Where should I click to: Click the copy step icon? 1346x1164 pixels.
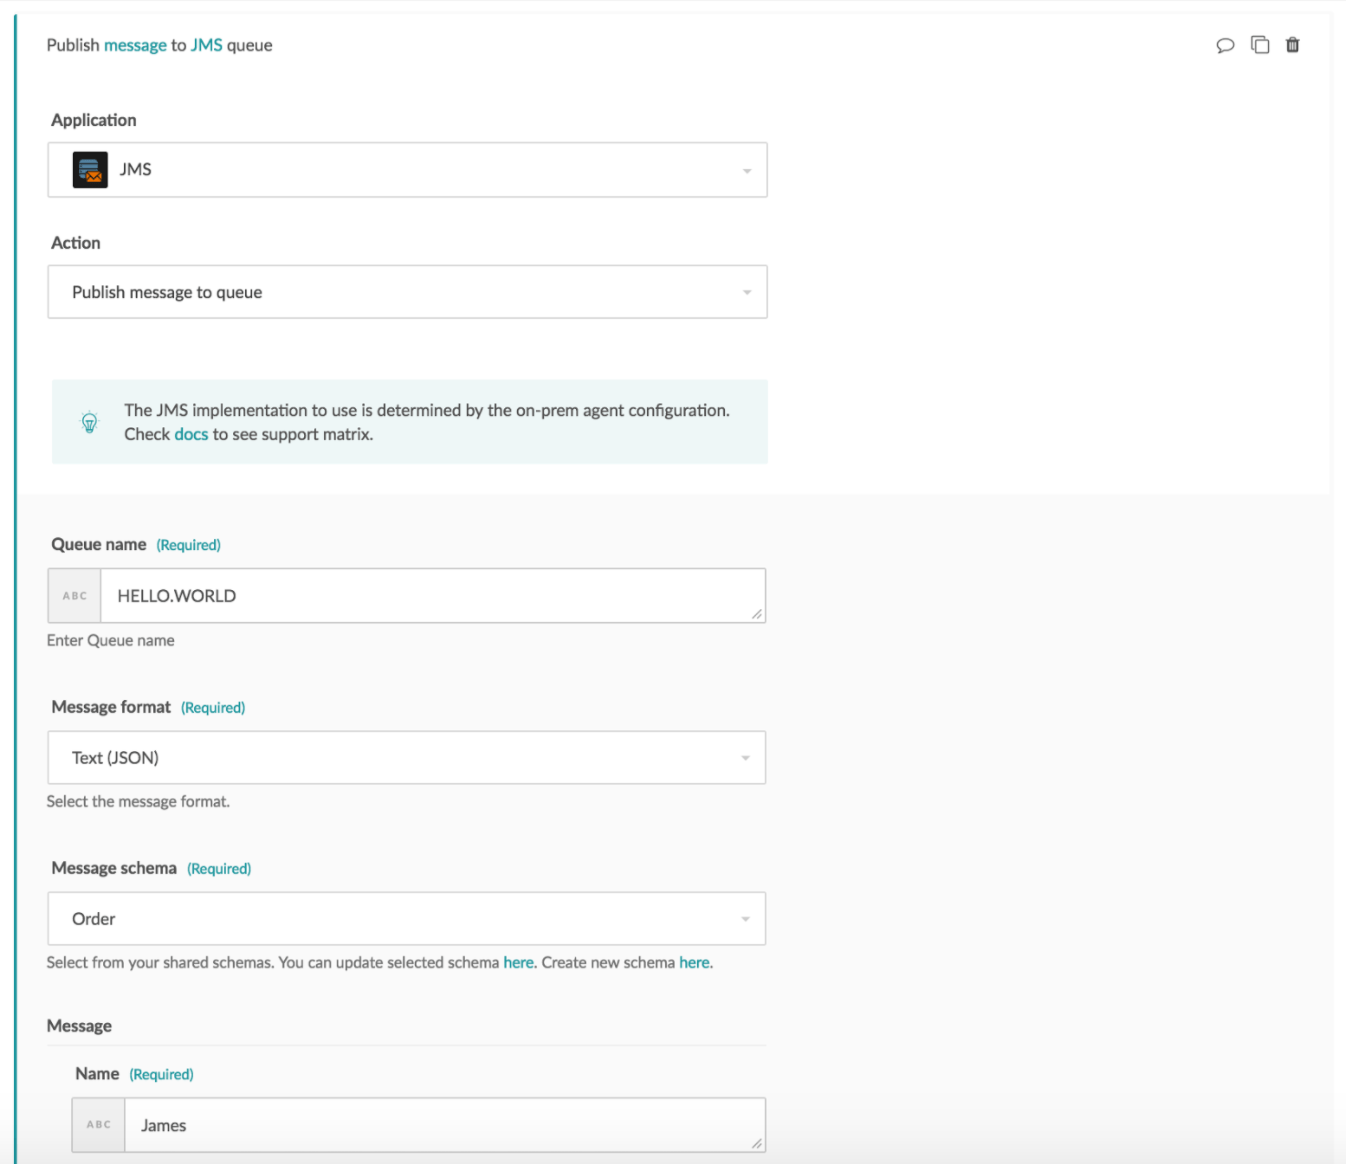click(x=1260, y=45)
